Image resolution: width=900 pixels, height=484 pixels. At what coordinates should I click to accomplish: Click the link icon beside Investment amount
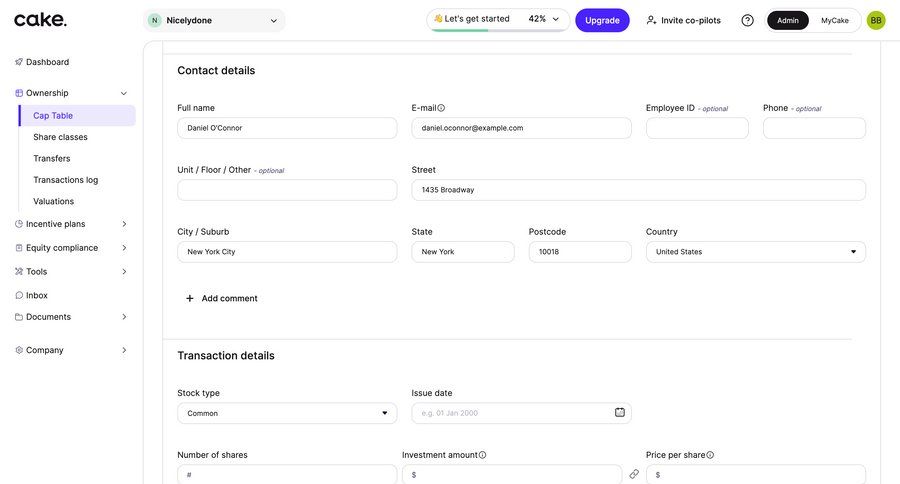(x=634, y=474)
